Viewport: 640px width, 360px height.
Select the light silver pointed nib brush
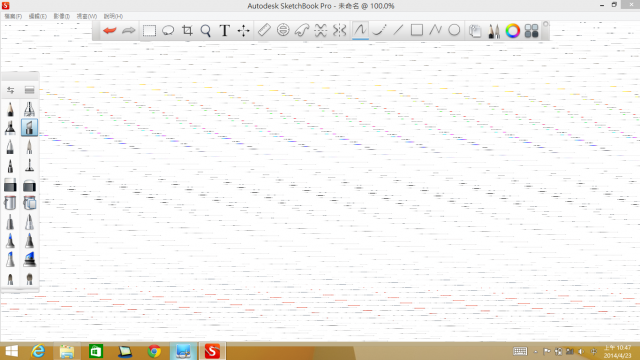click(x=29, y=222)
